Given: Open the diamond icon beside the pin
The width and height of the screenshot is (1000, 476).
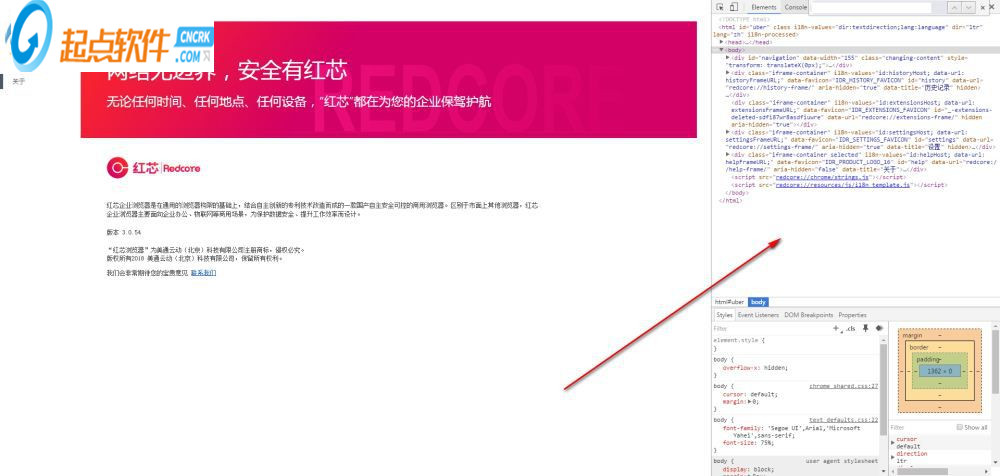Looking at the screenshot, I should pos(879,328).
